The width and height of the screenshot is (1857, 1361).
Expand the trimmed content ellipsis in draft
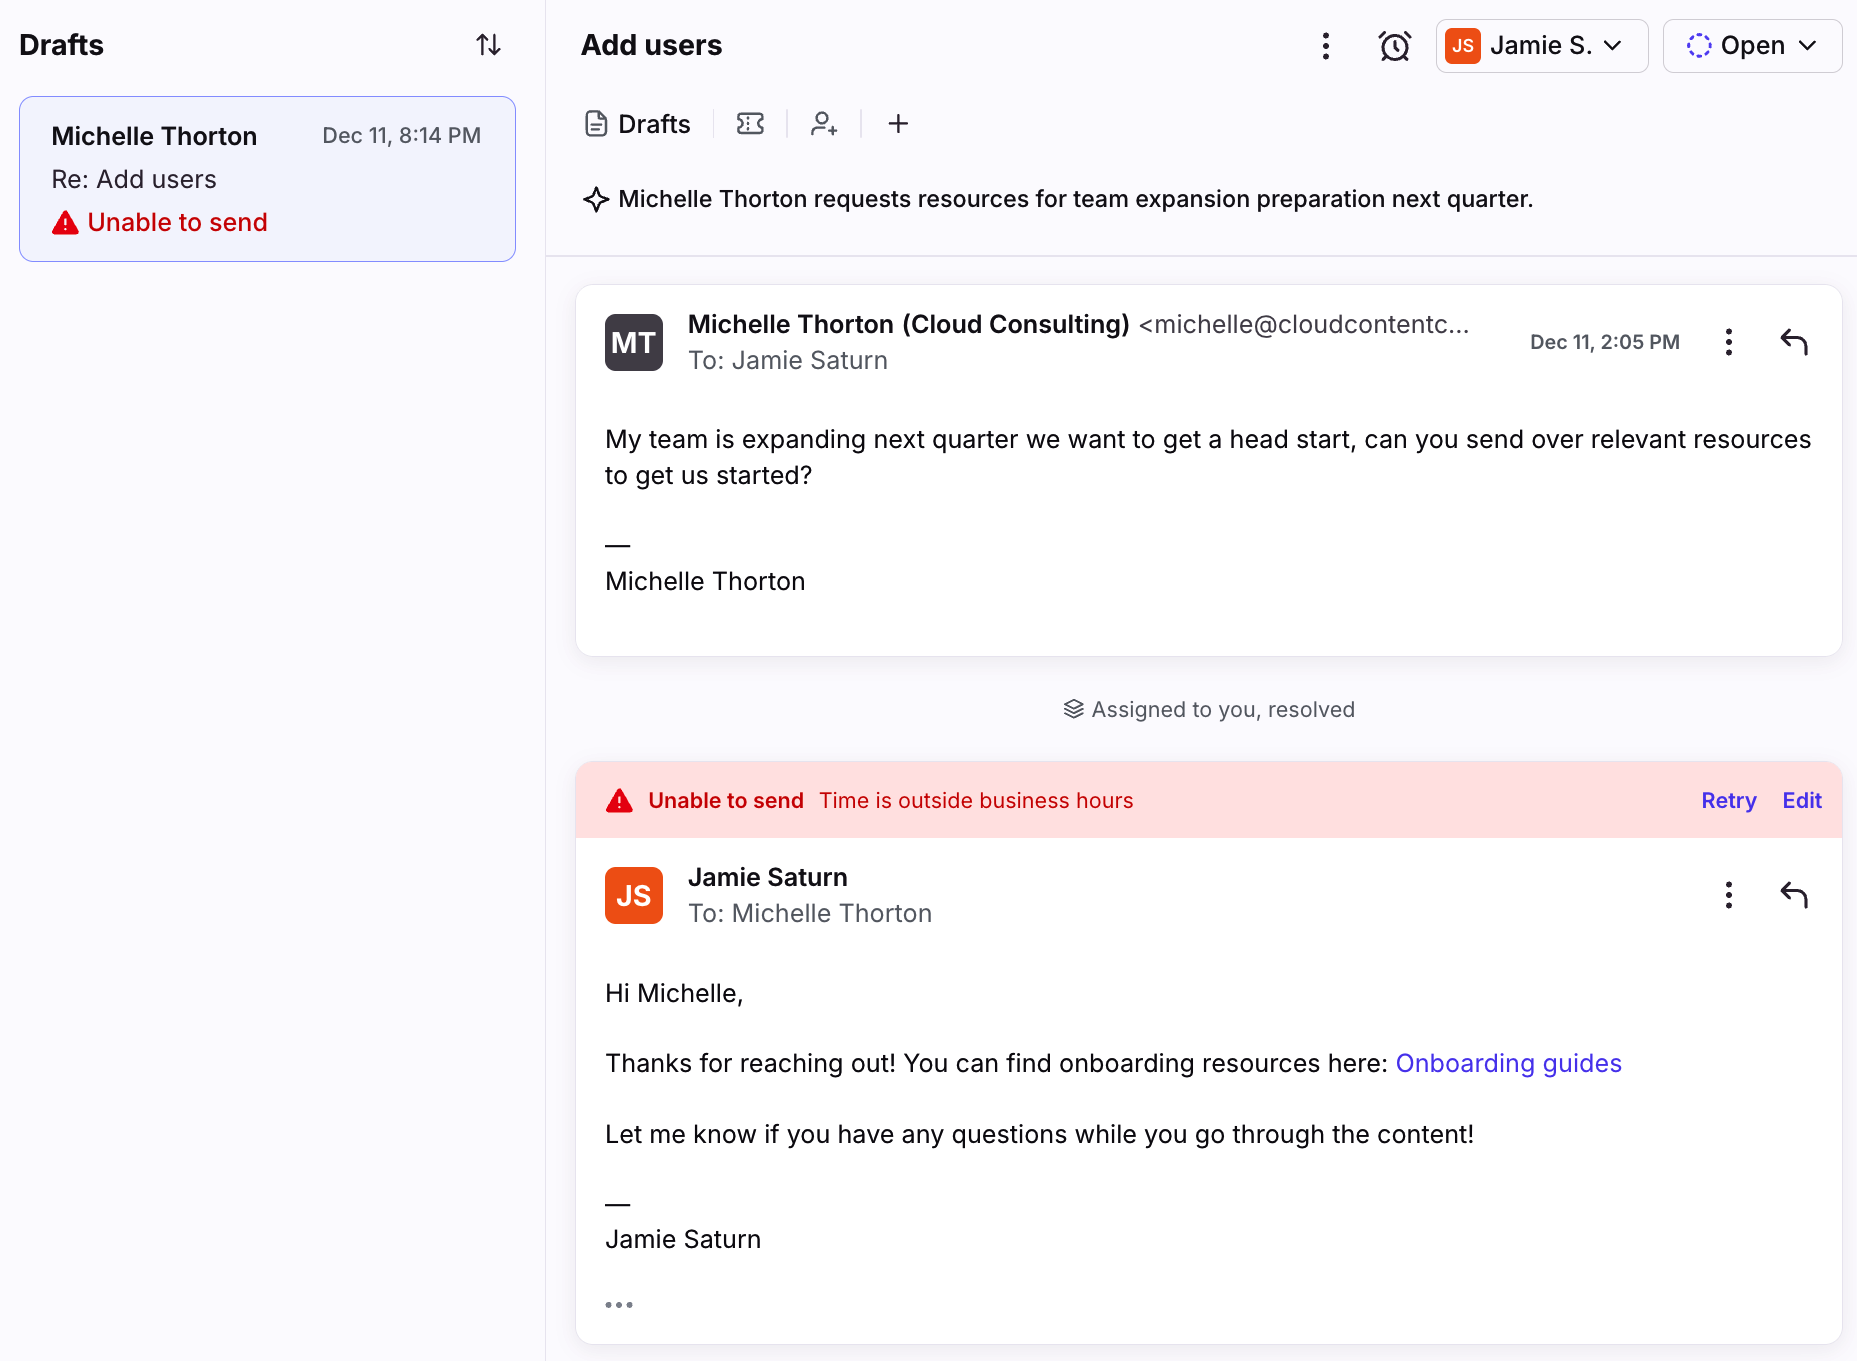pos(619,1305)
